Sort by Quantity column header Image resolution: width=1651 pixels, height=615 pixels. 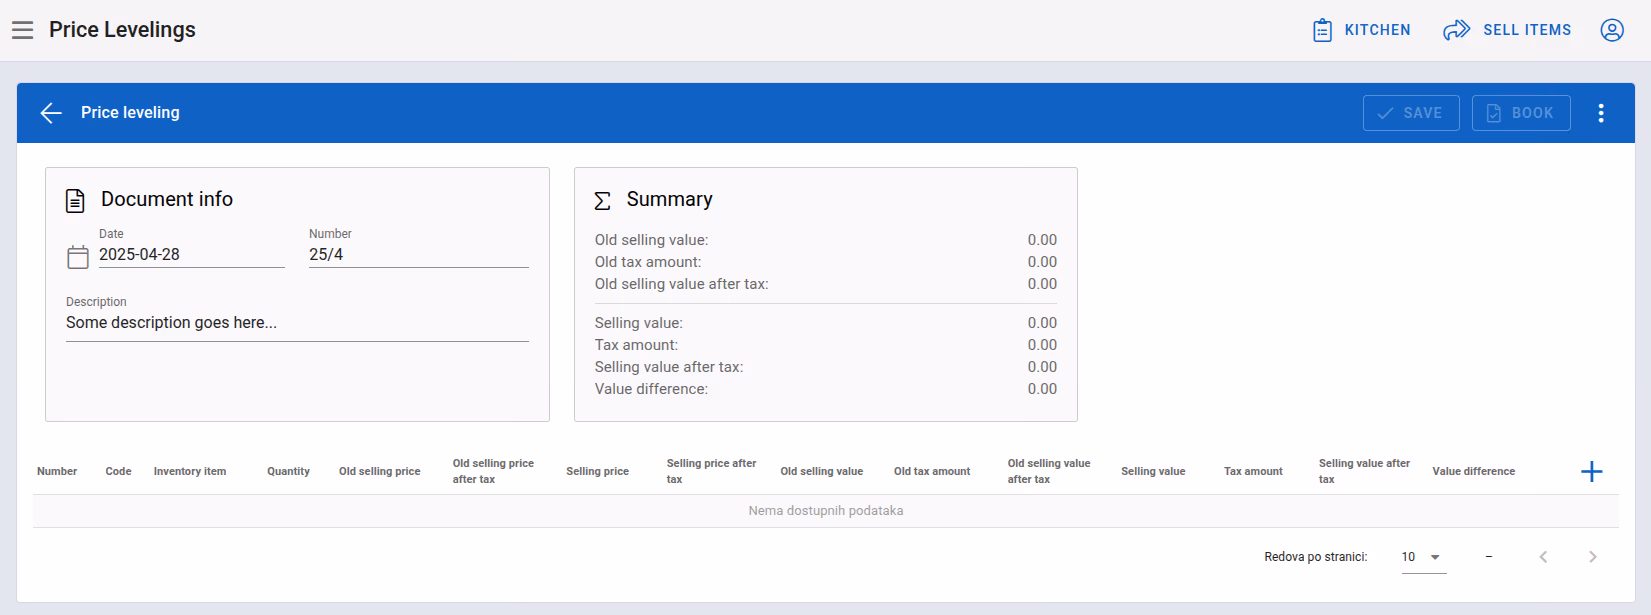[288, 472]
